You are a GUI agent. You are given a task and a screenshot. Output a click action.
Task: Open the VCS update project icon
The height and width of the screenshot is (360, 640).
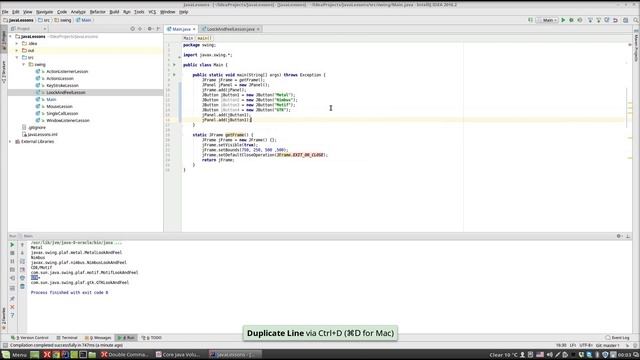[x=590, y=20]
